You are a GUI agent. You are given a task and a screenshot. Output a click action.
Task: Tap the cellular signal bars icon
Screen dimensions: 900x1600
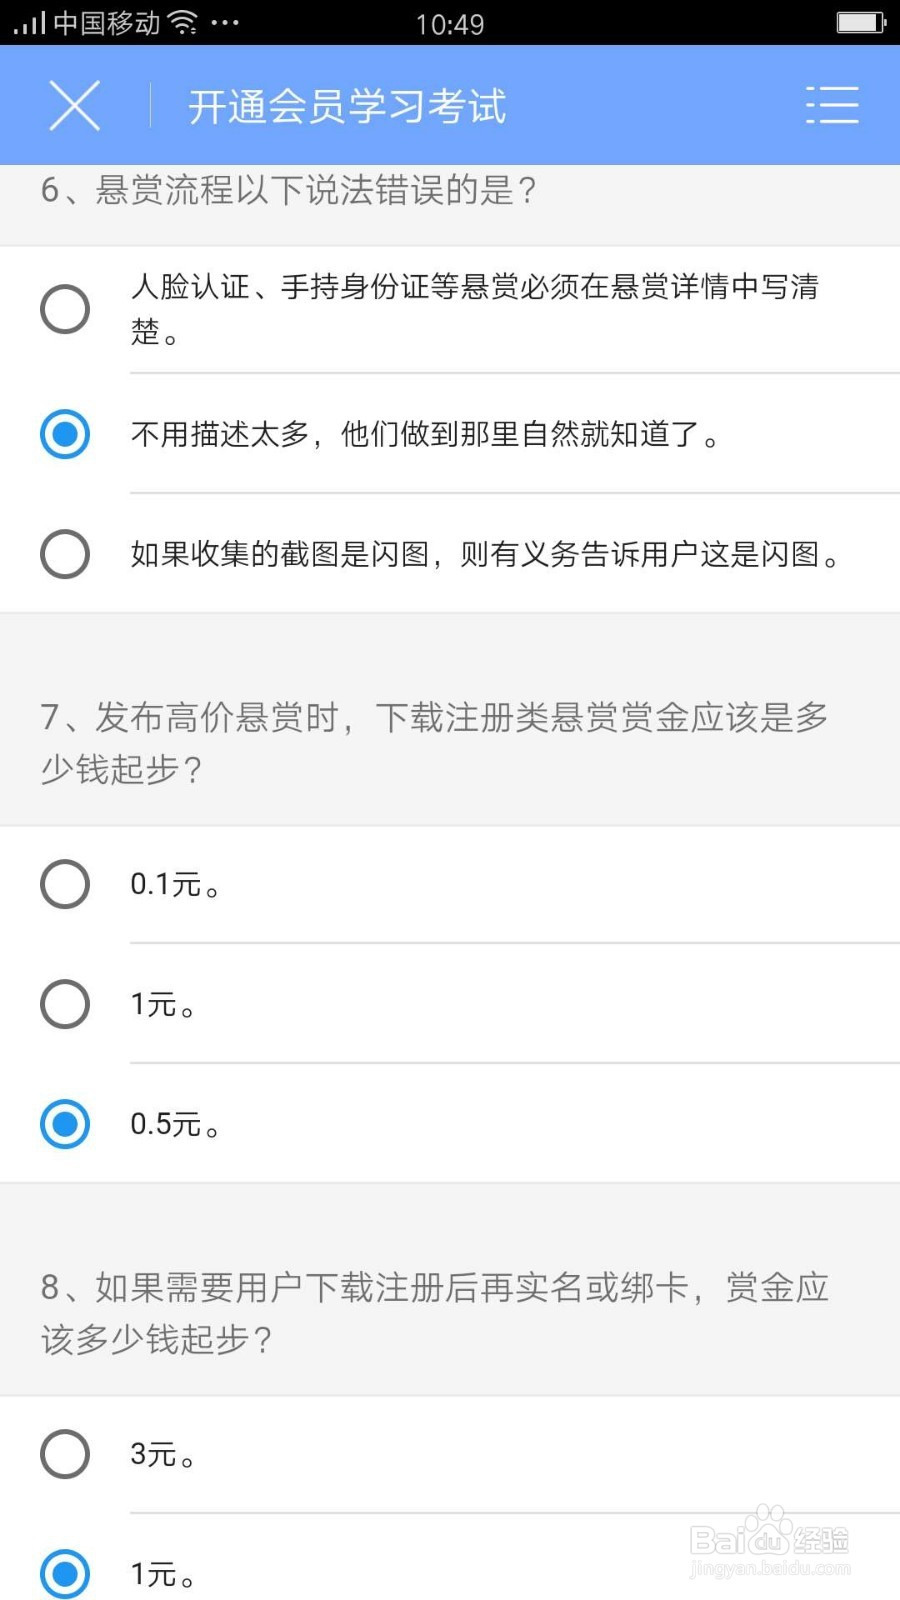[30, 23]
